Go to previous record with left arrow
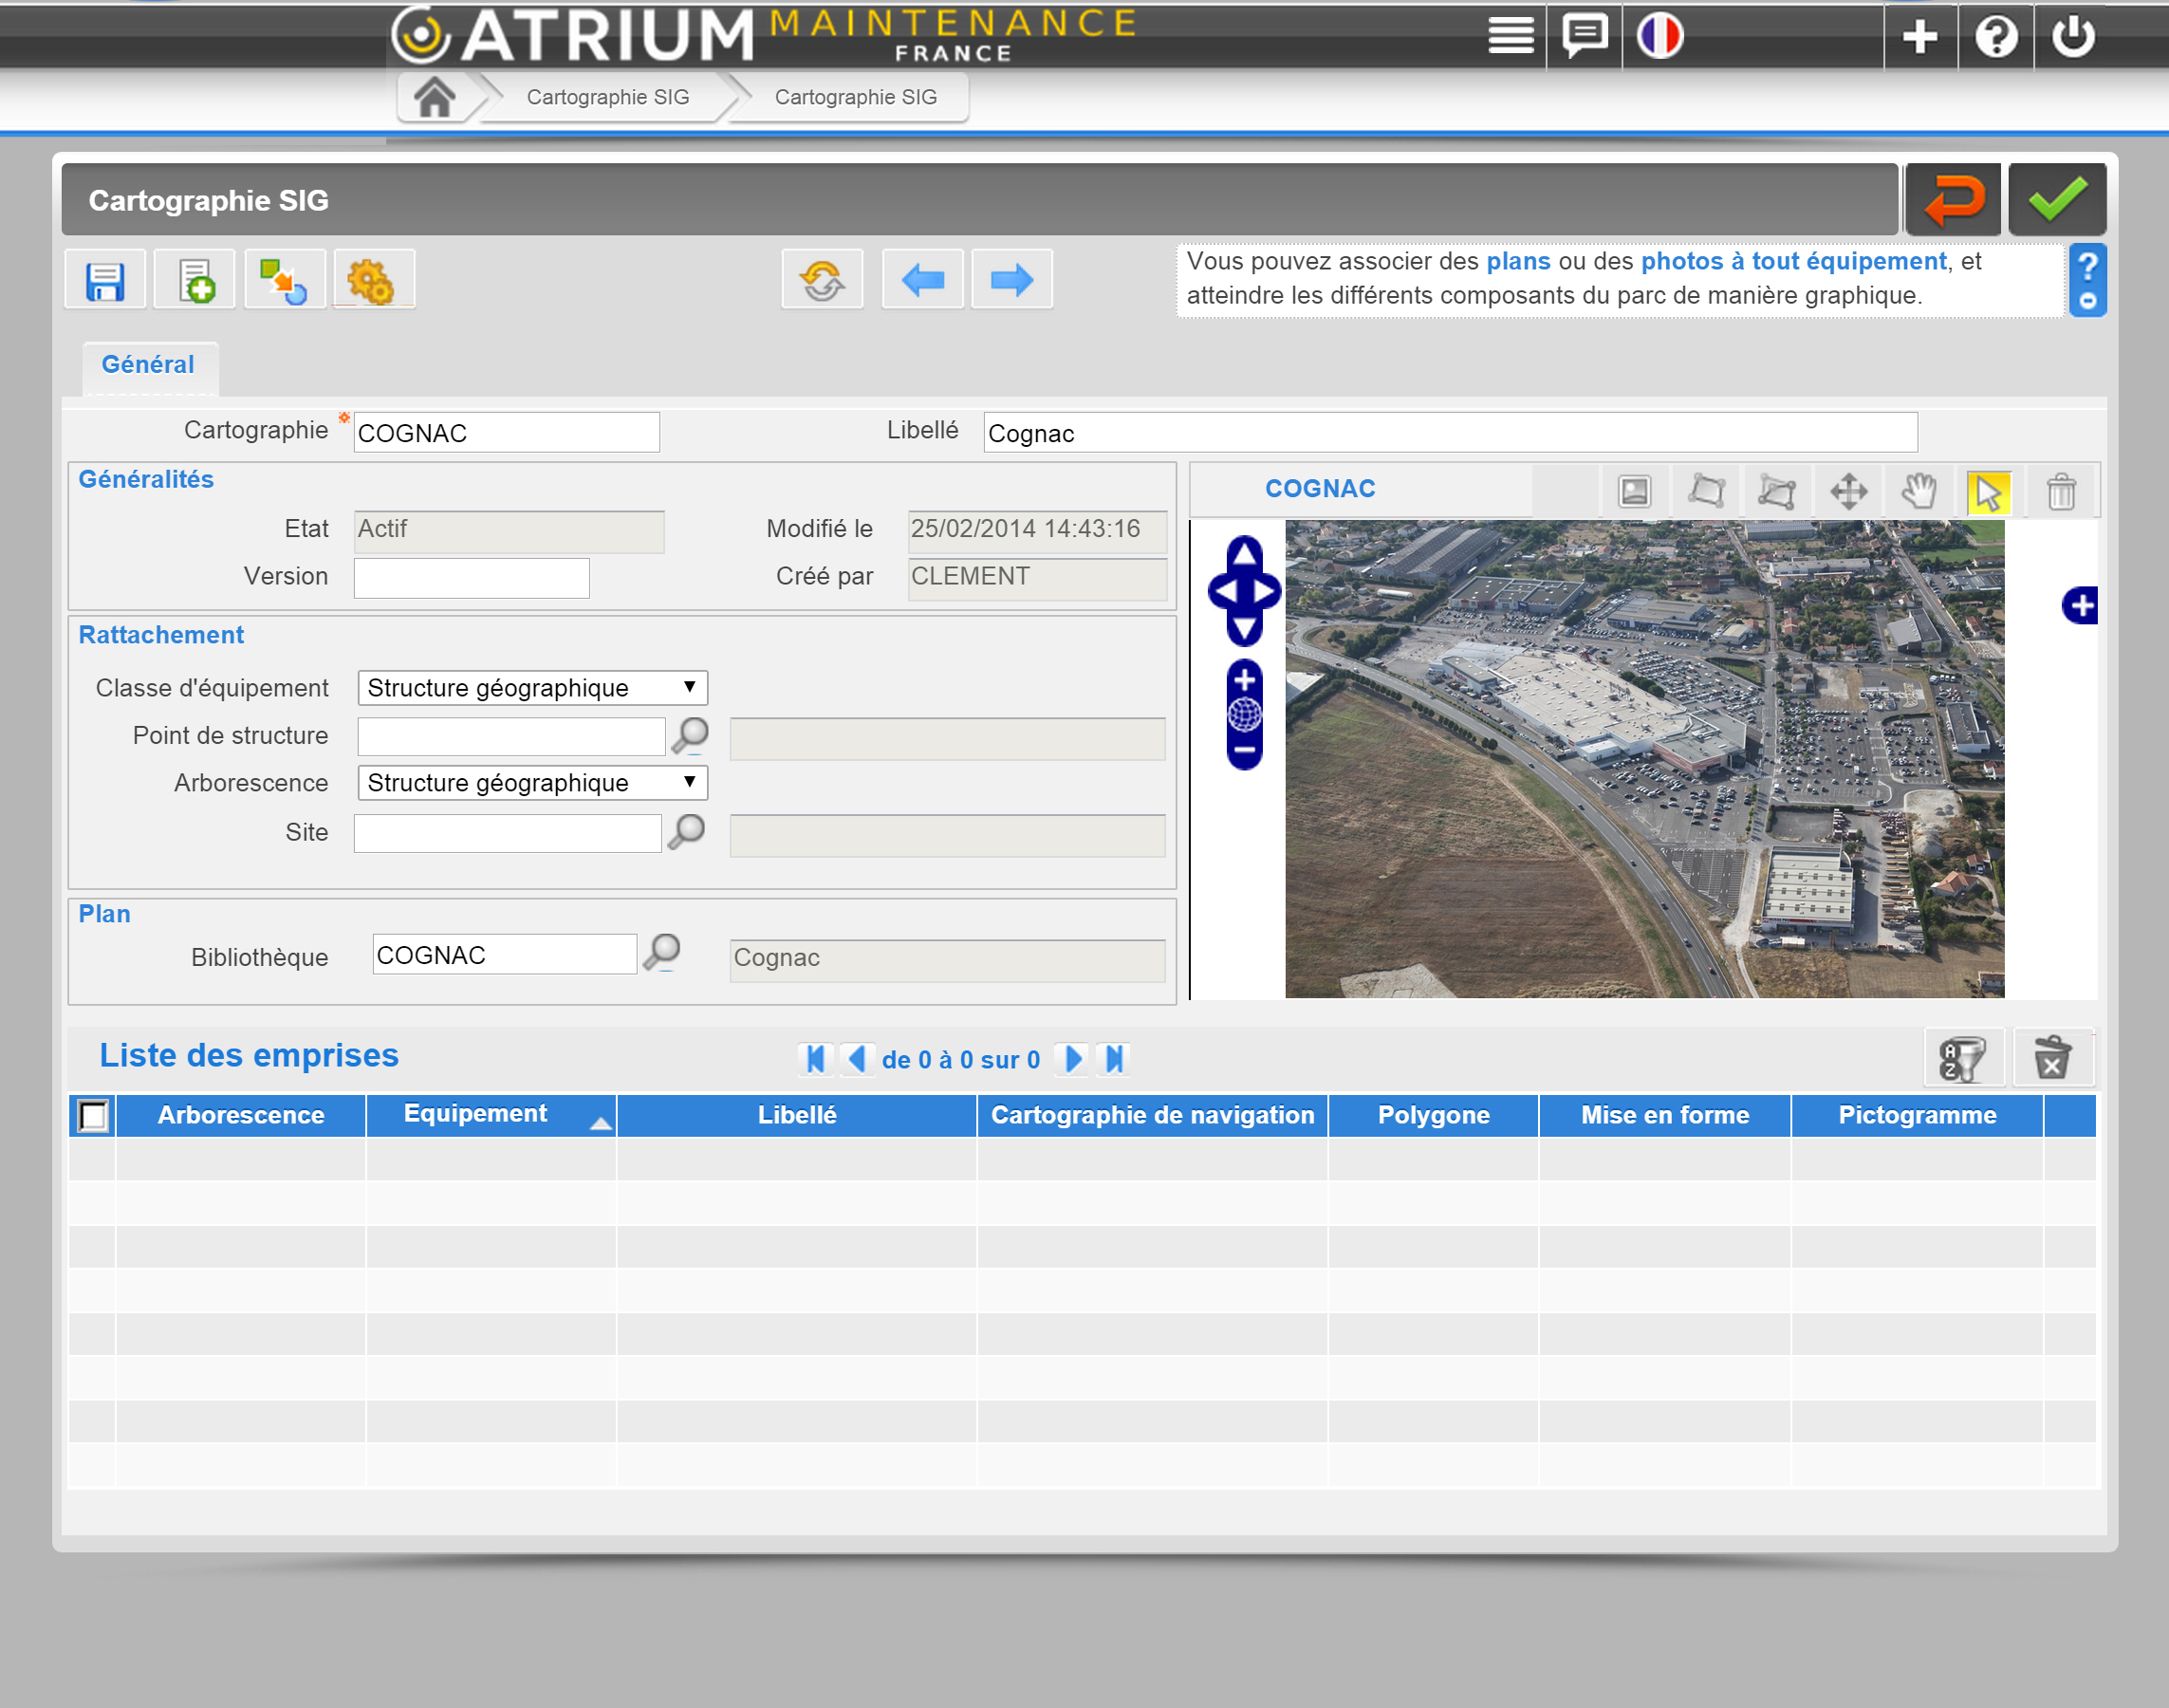Image resolution: width=2169 pixels, height=1708 pixels. point(922,280)
